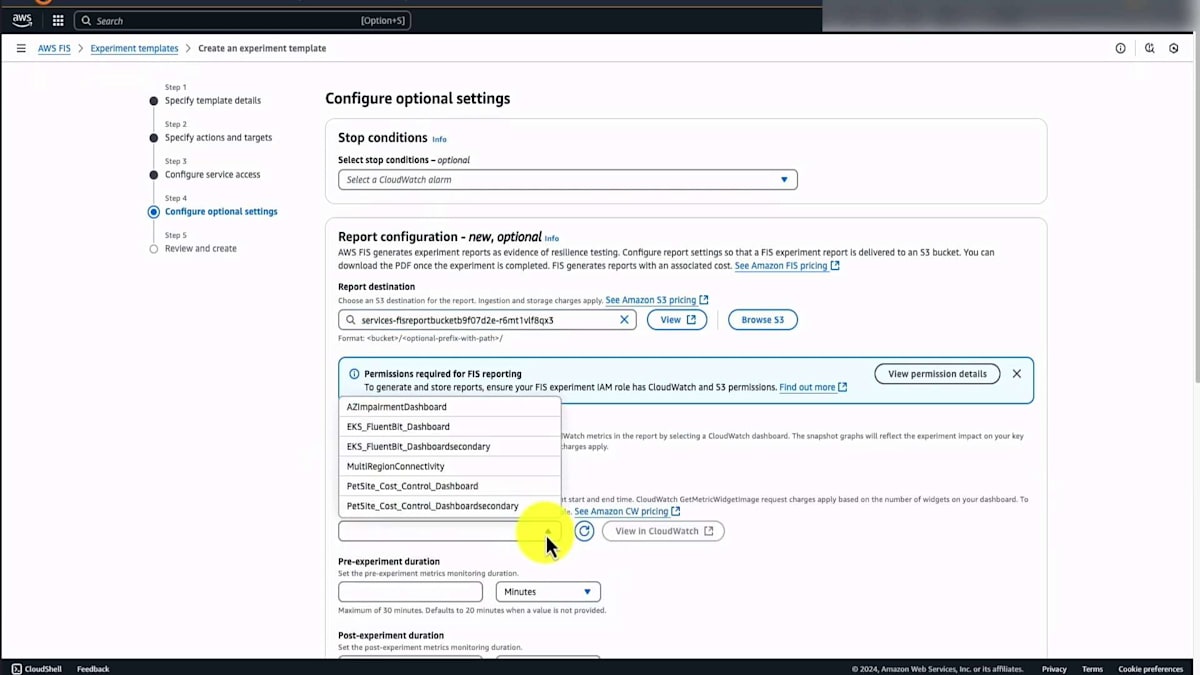Select MultiRegionConnectivity option
Image resolution: width=1200 pixels, height=675 pixels.
click(450, 466)
